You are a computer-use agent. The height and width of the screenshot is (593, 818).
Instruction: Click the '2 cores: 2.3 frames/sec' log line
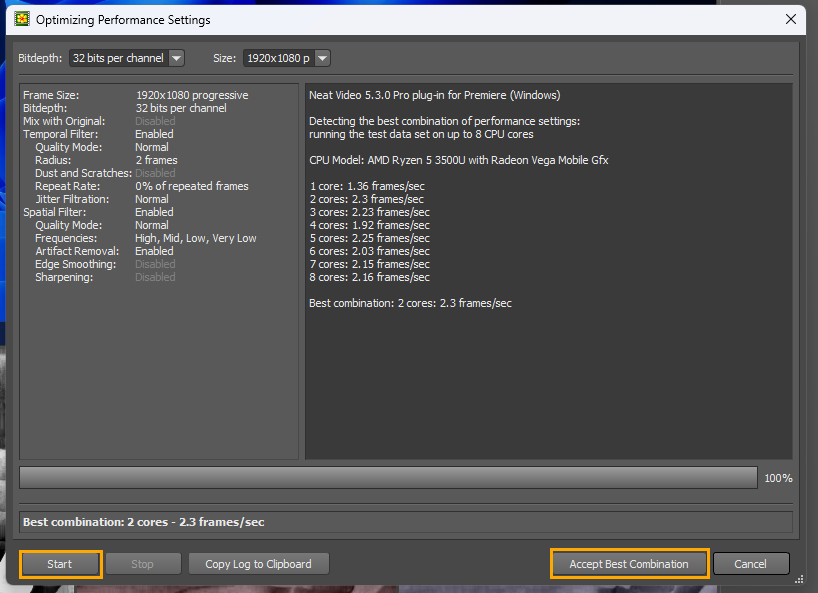click(366, 199)
